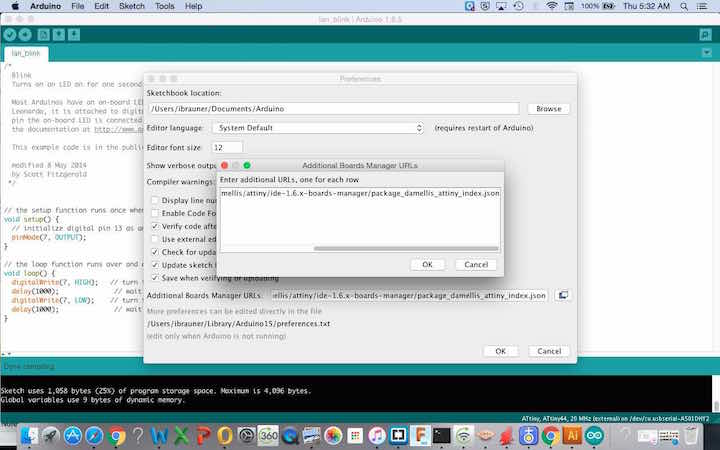720x450 pixels.
Task: Open PowerPoint from the dock
Action: (203, 435)
